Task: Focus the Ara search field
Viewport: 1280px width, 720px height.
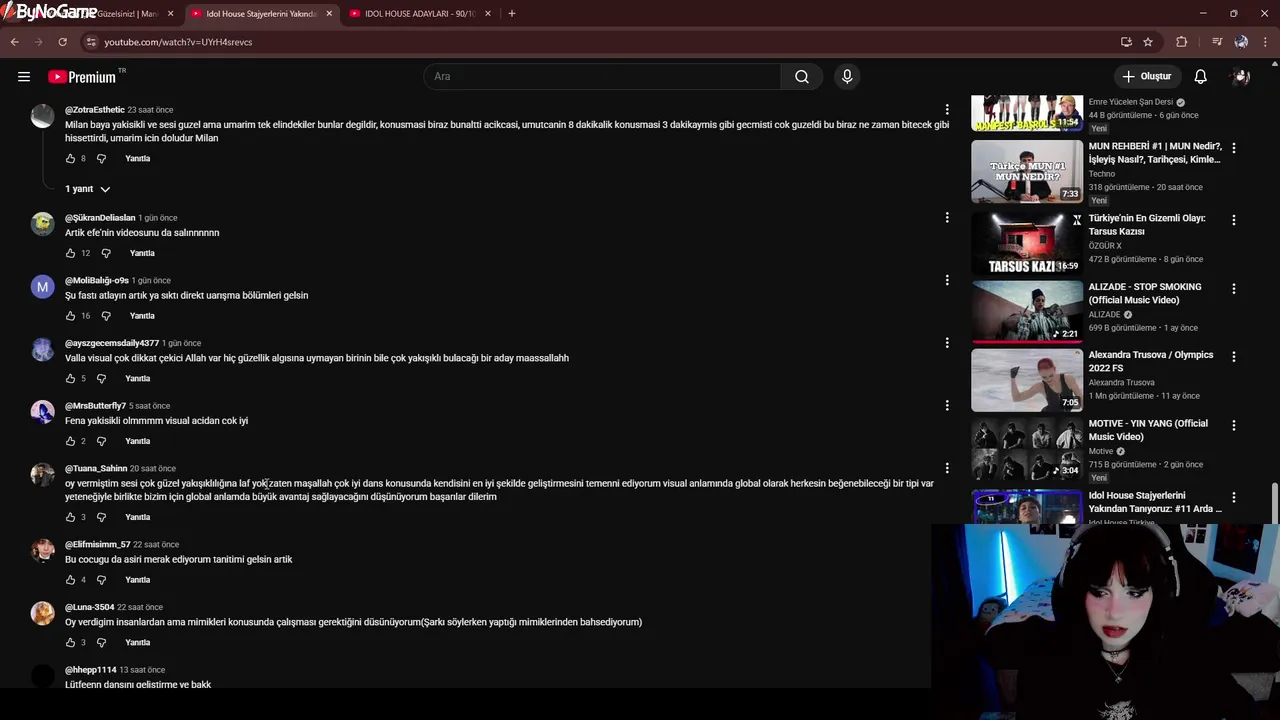Action: (x=603, y=76)
